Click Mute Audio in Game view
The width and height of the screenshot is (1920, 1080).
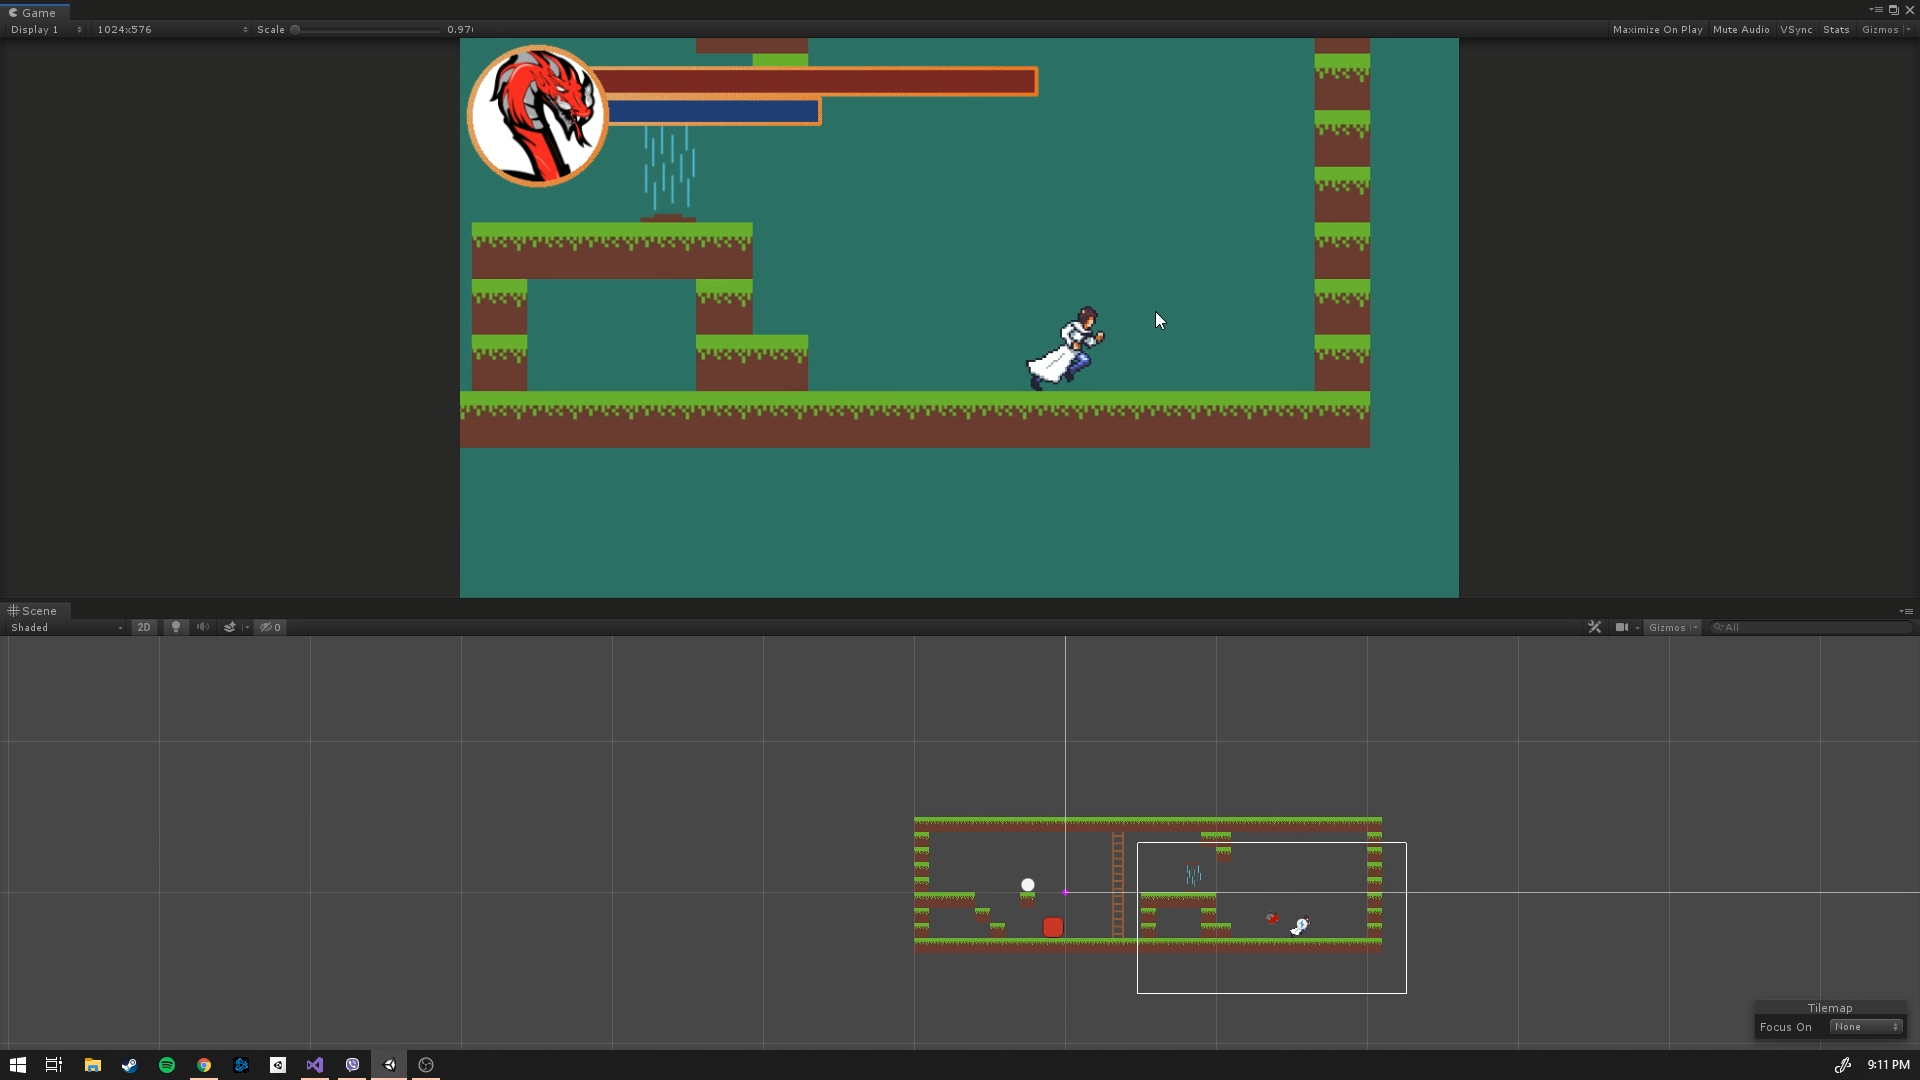[x=1741, y=29]
